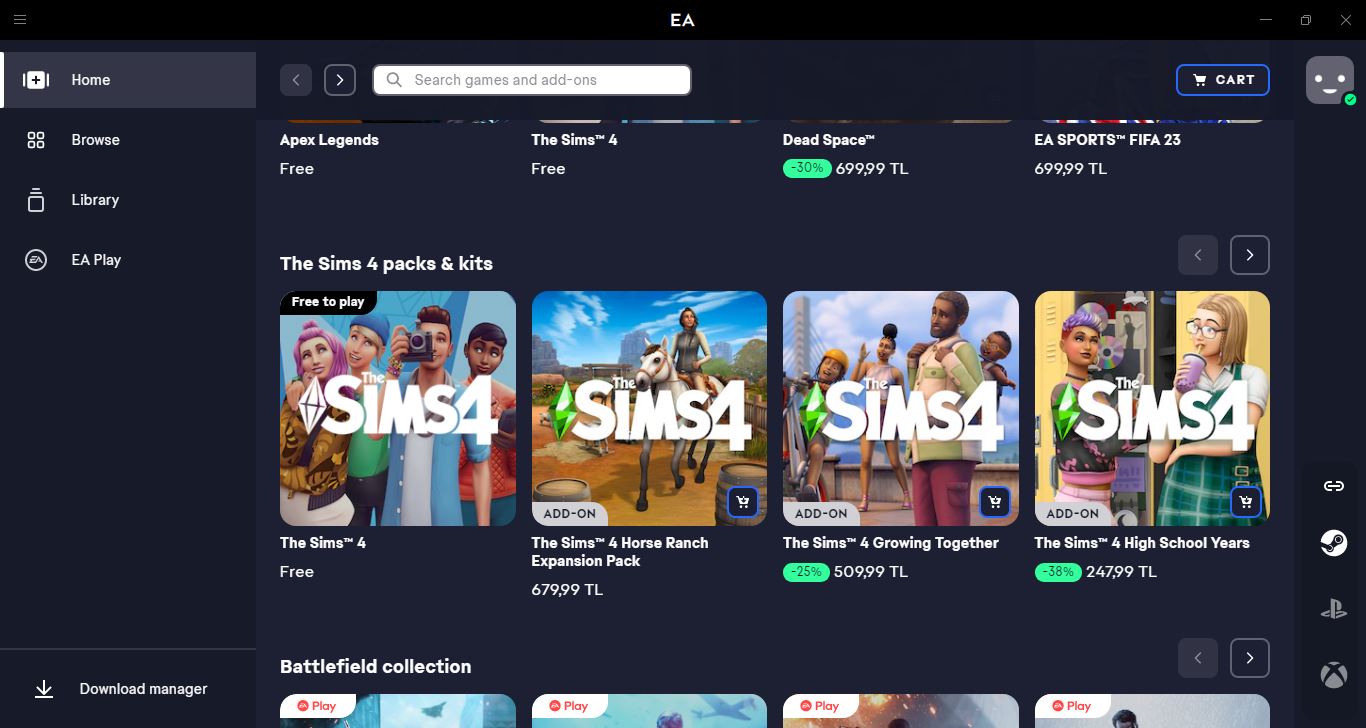Restore down the EA app window

(1306, 19)
